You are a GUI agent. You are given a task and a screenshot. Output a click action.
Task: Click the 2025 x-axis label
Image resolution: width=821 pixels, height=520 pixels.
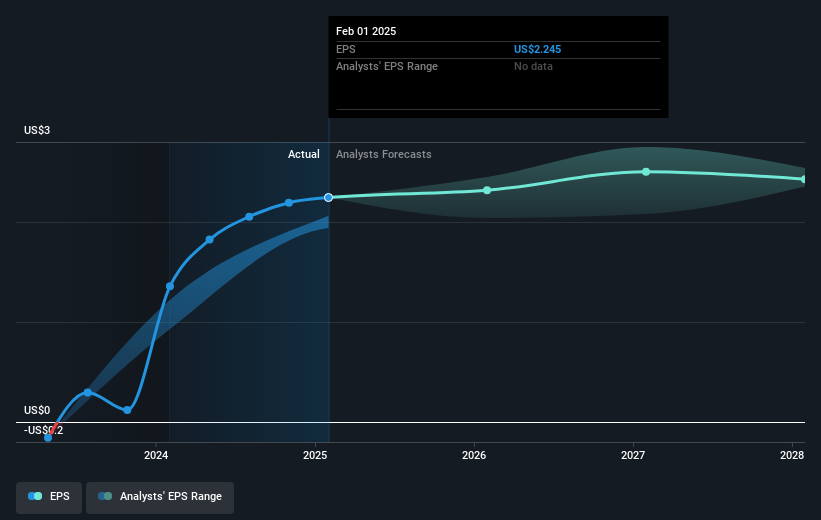pos(315,455)
